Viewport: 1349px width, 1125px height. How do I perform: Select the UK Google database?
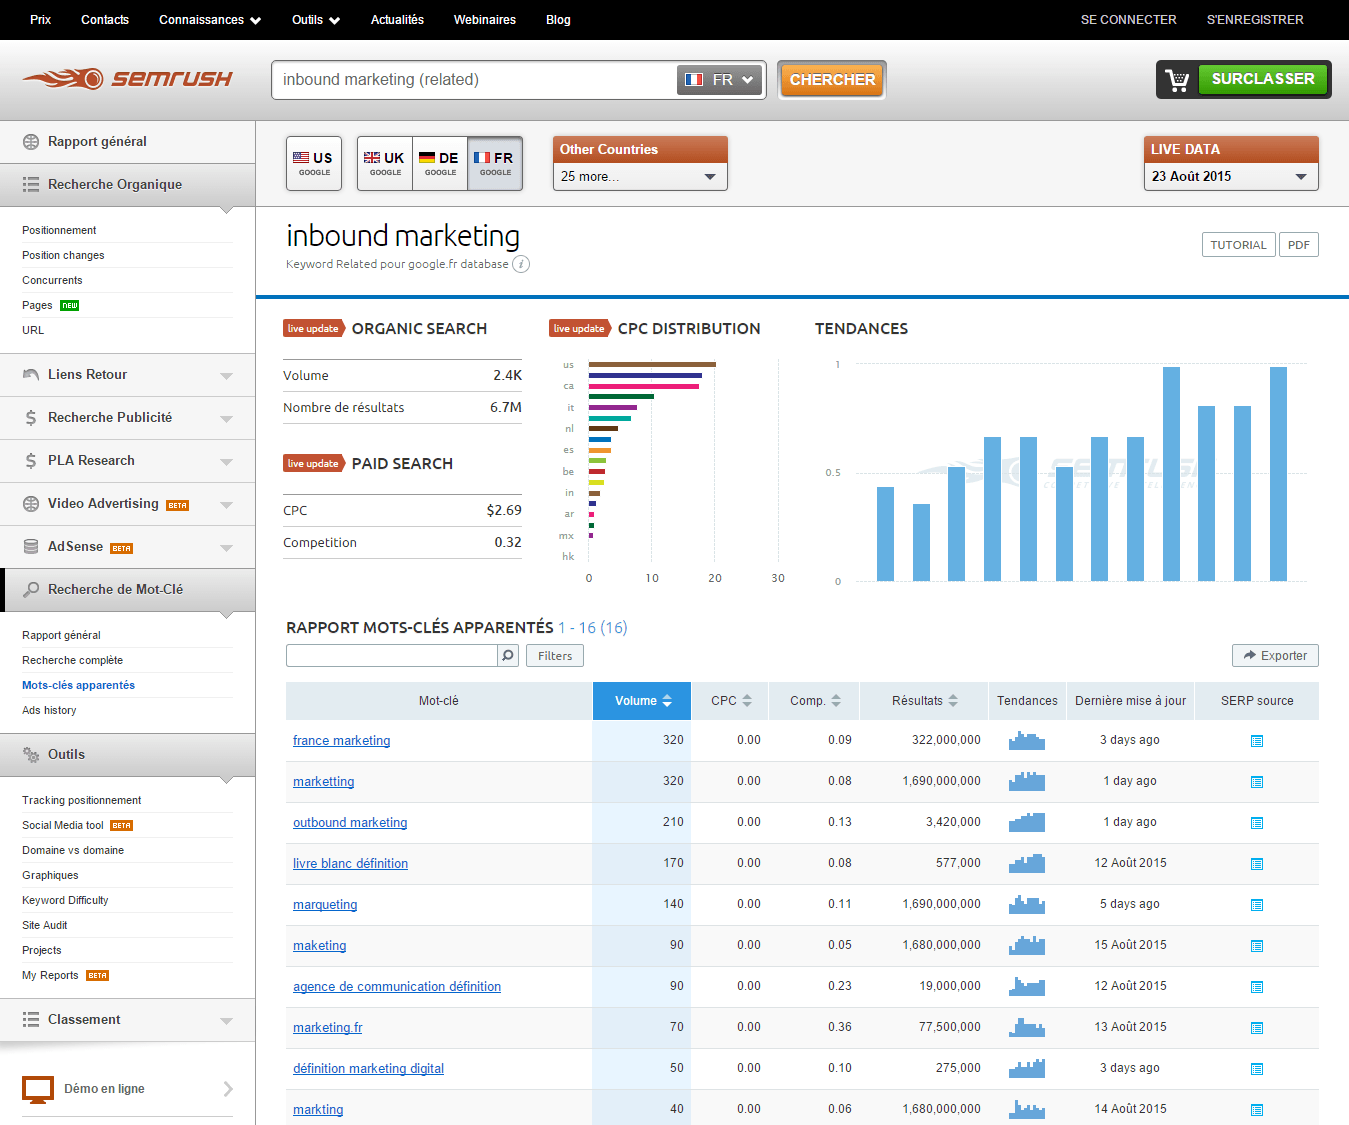pyautogui.click(x=385, y=163)
